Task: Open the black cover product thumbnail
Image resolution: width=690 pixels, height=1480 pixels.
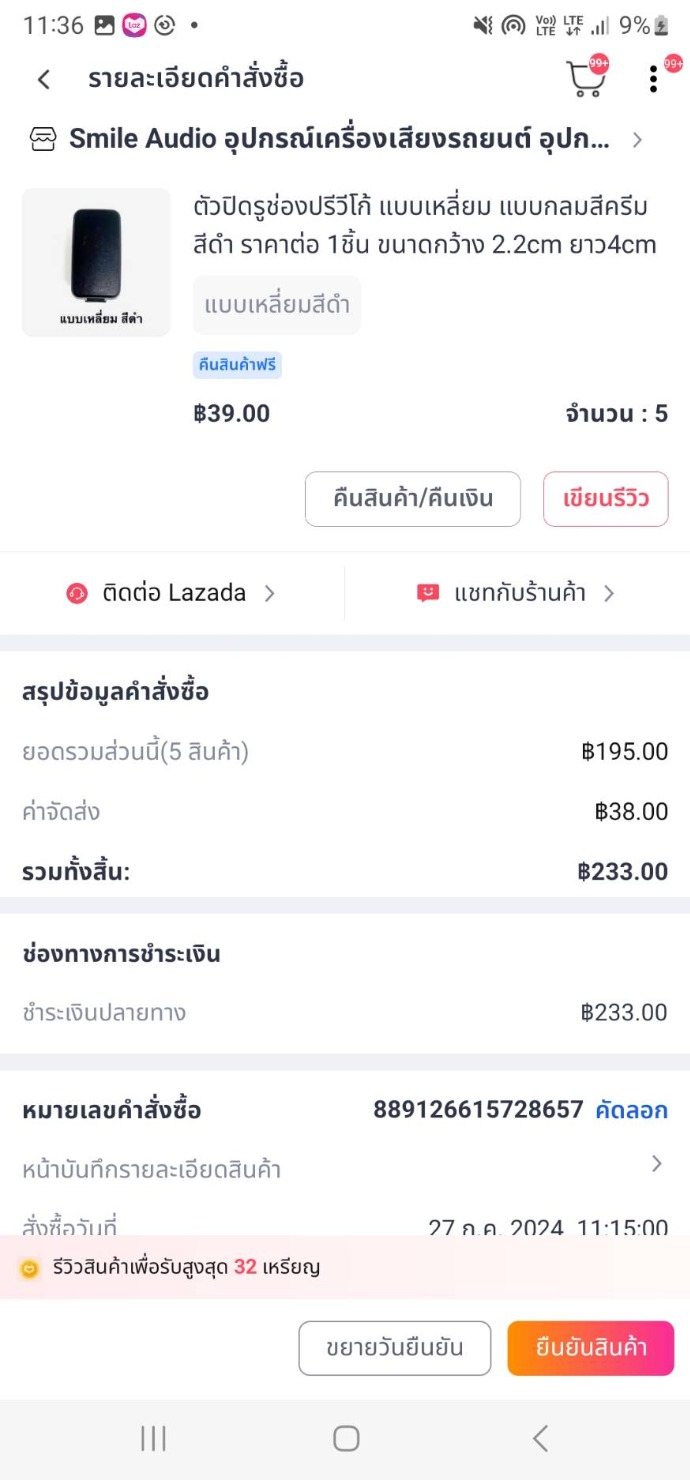Action: click(96, 262)
